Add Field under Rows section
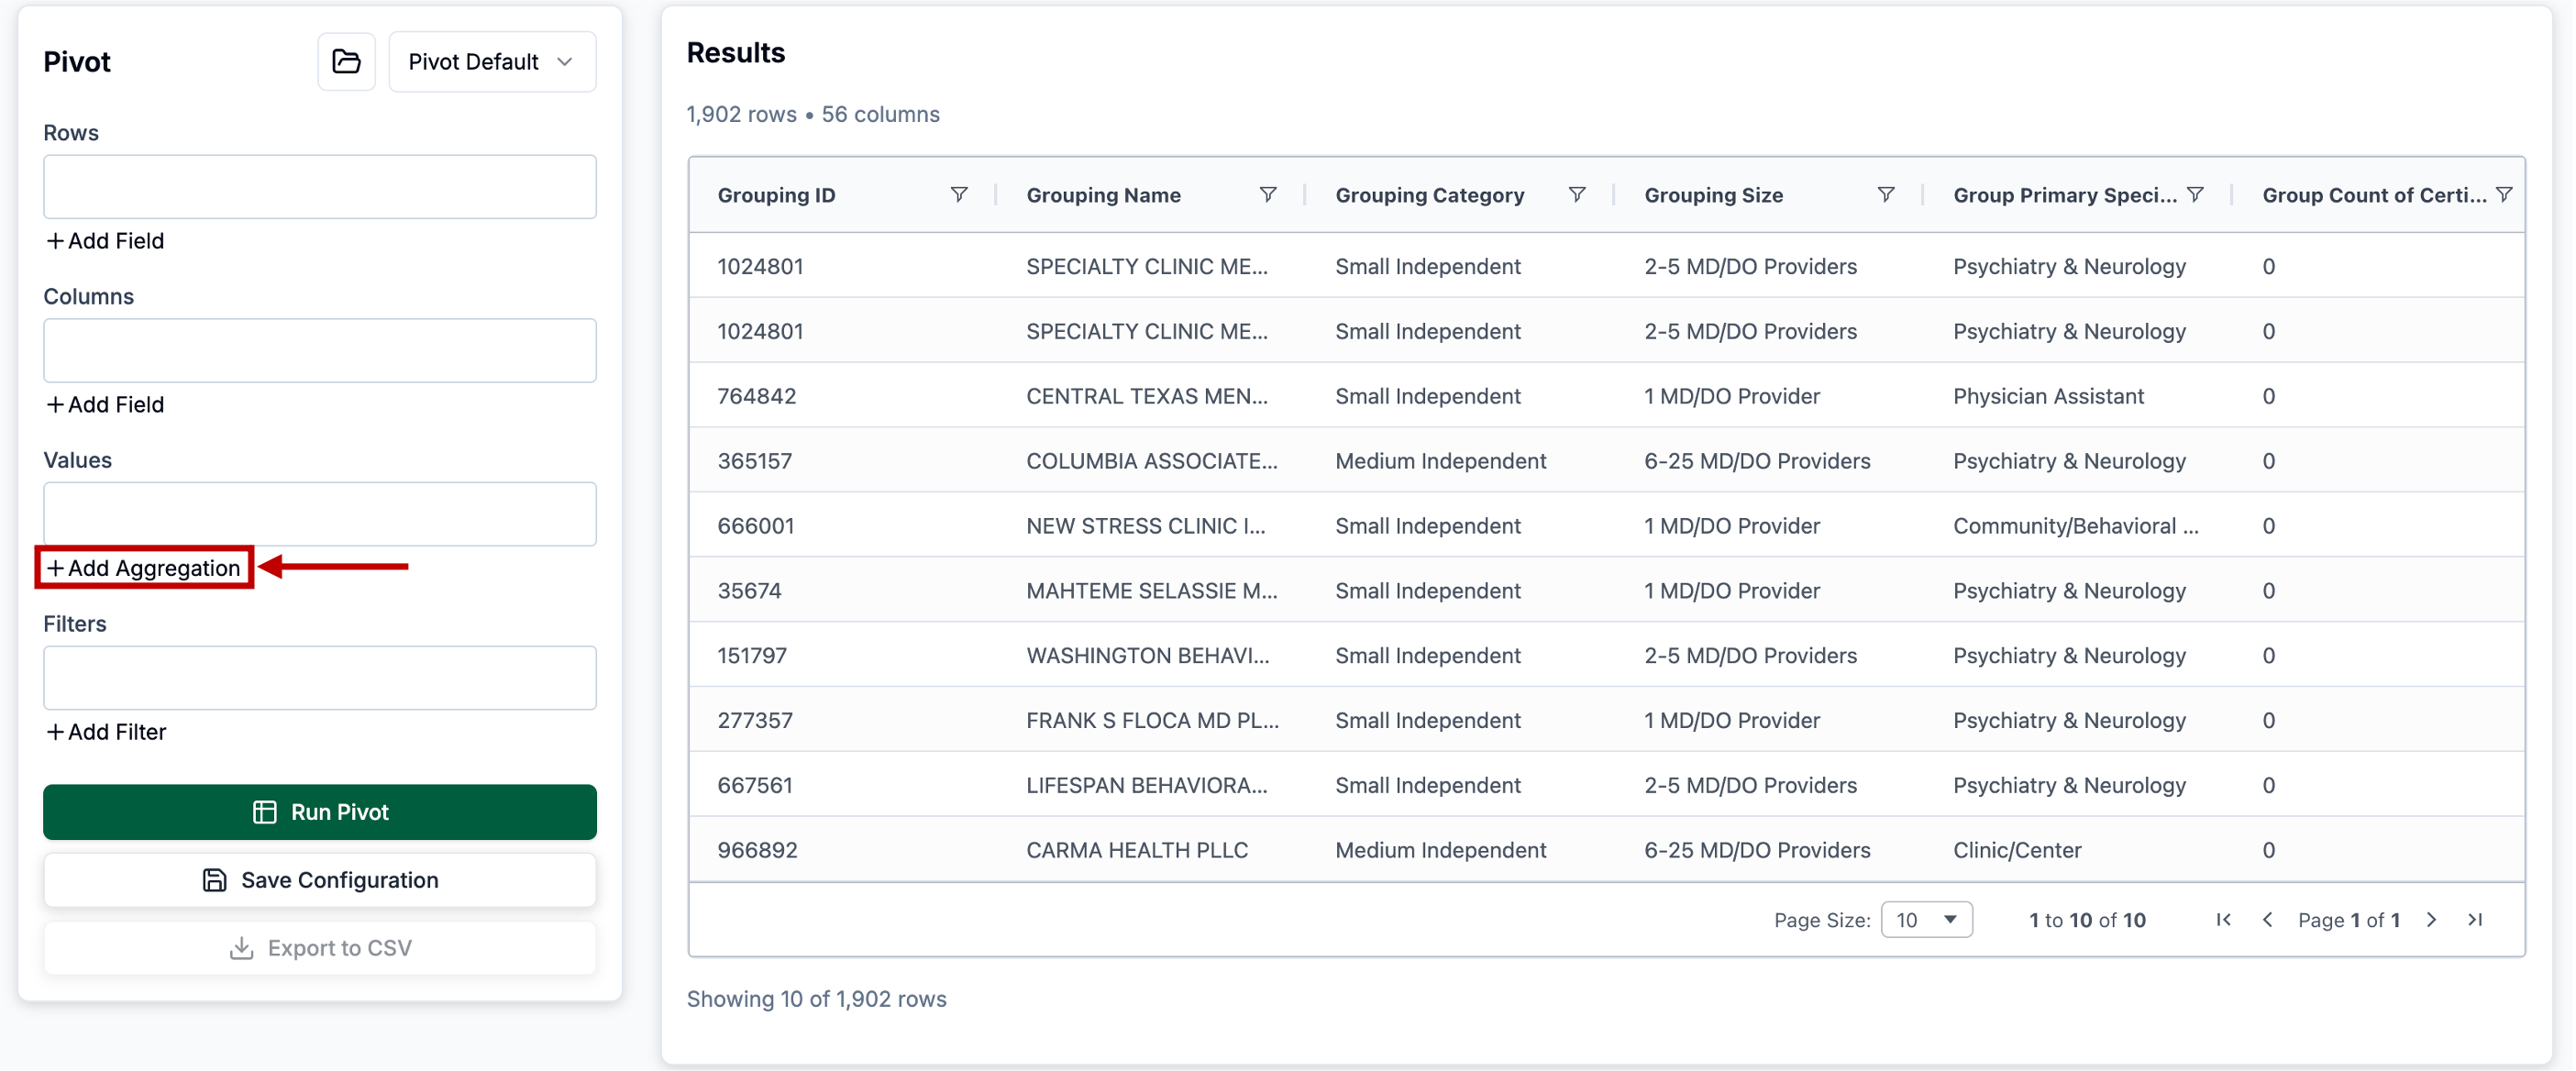The width and height of the screenshot is (2576, 1071). pyautogui.click(x=105, y=241)
